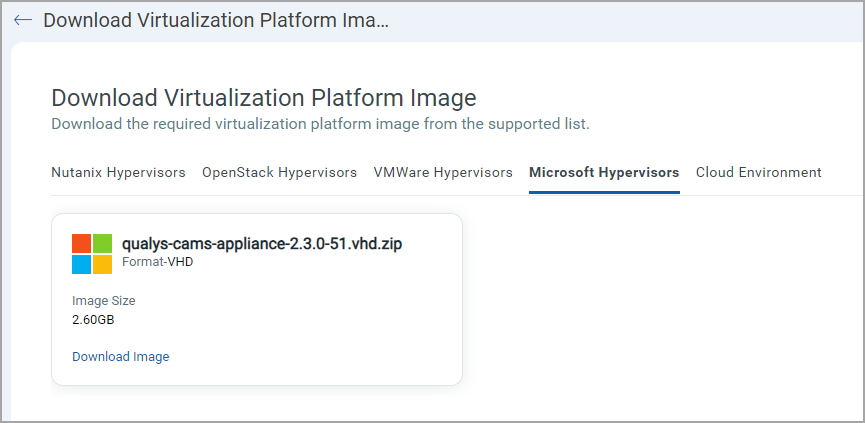Screen dimensions: 865x423
Task: Click the blue underline beneath Microsoft Hypervisors
Action: coord(604,192)
